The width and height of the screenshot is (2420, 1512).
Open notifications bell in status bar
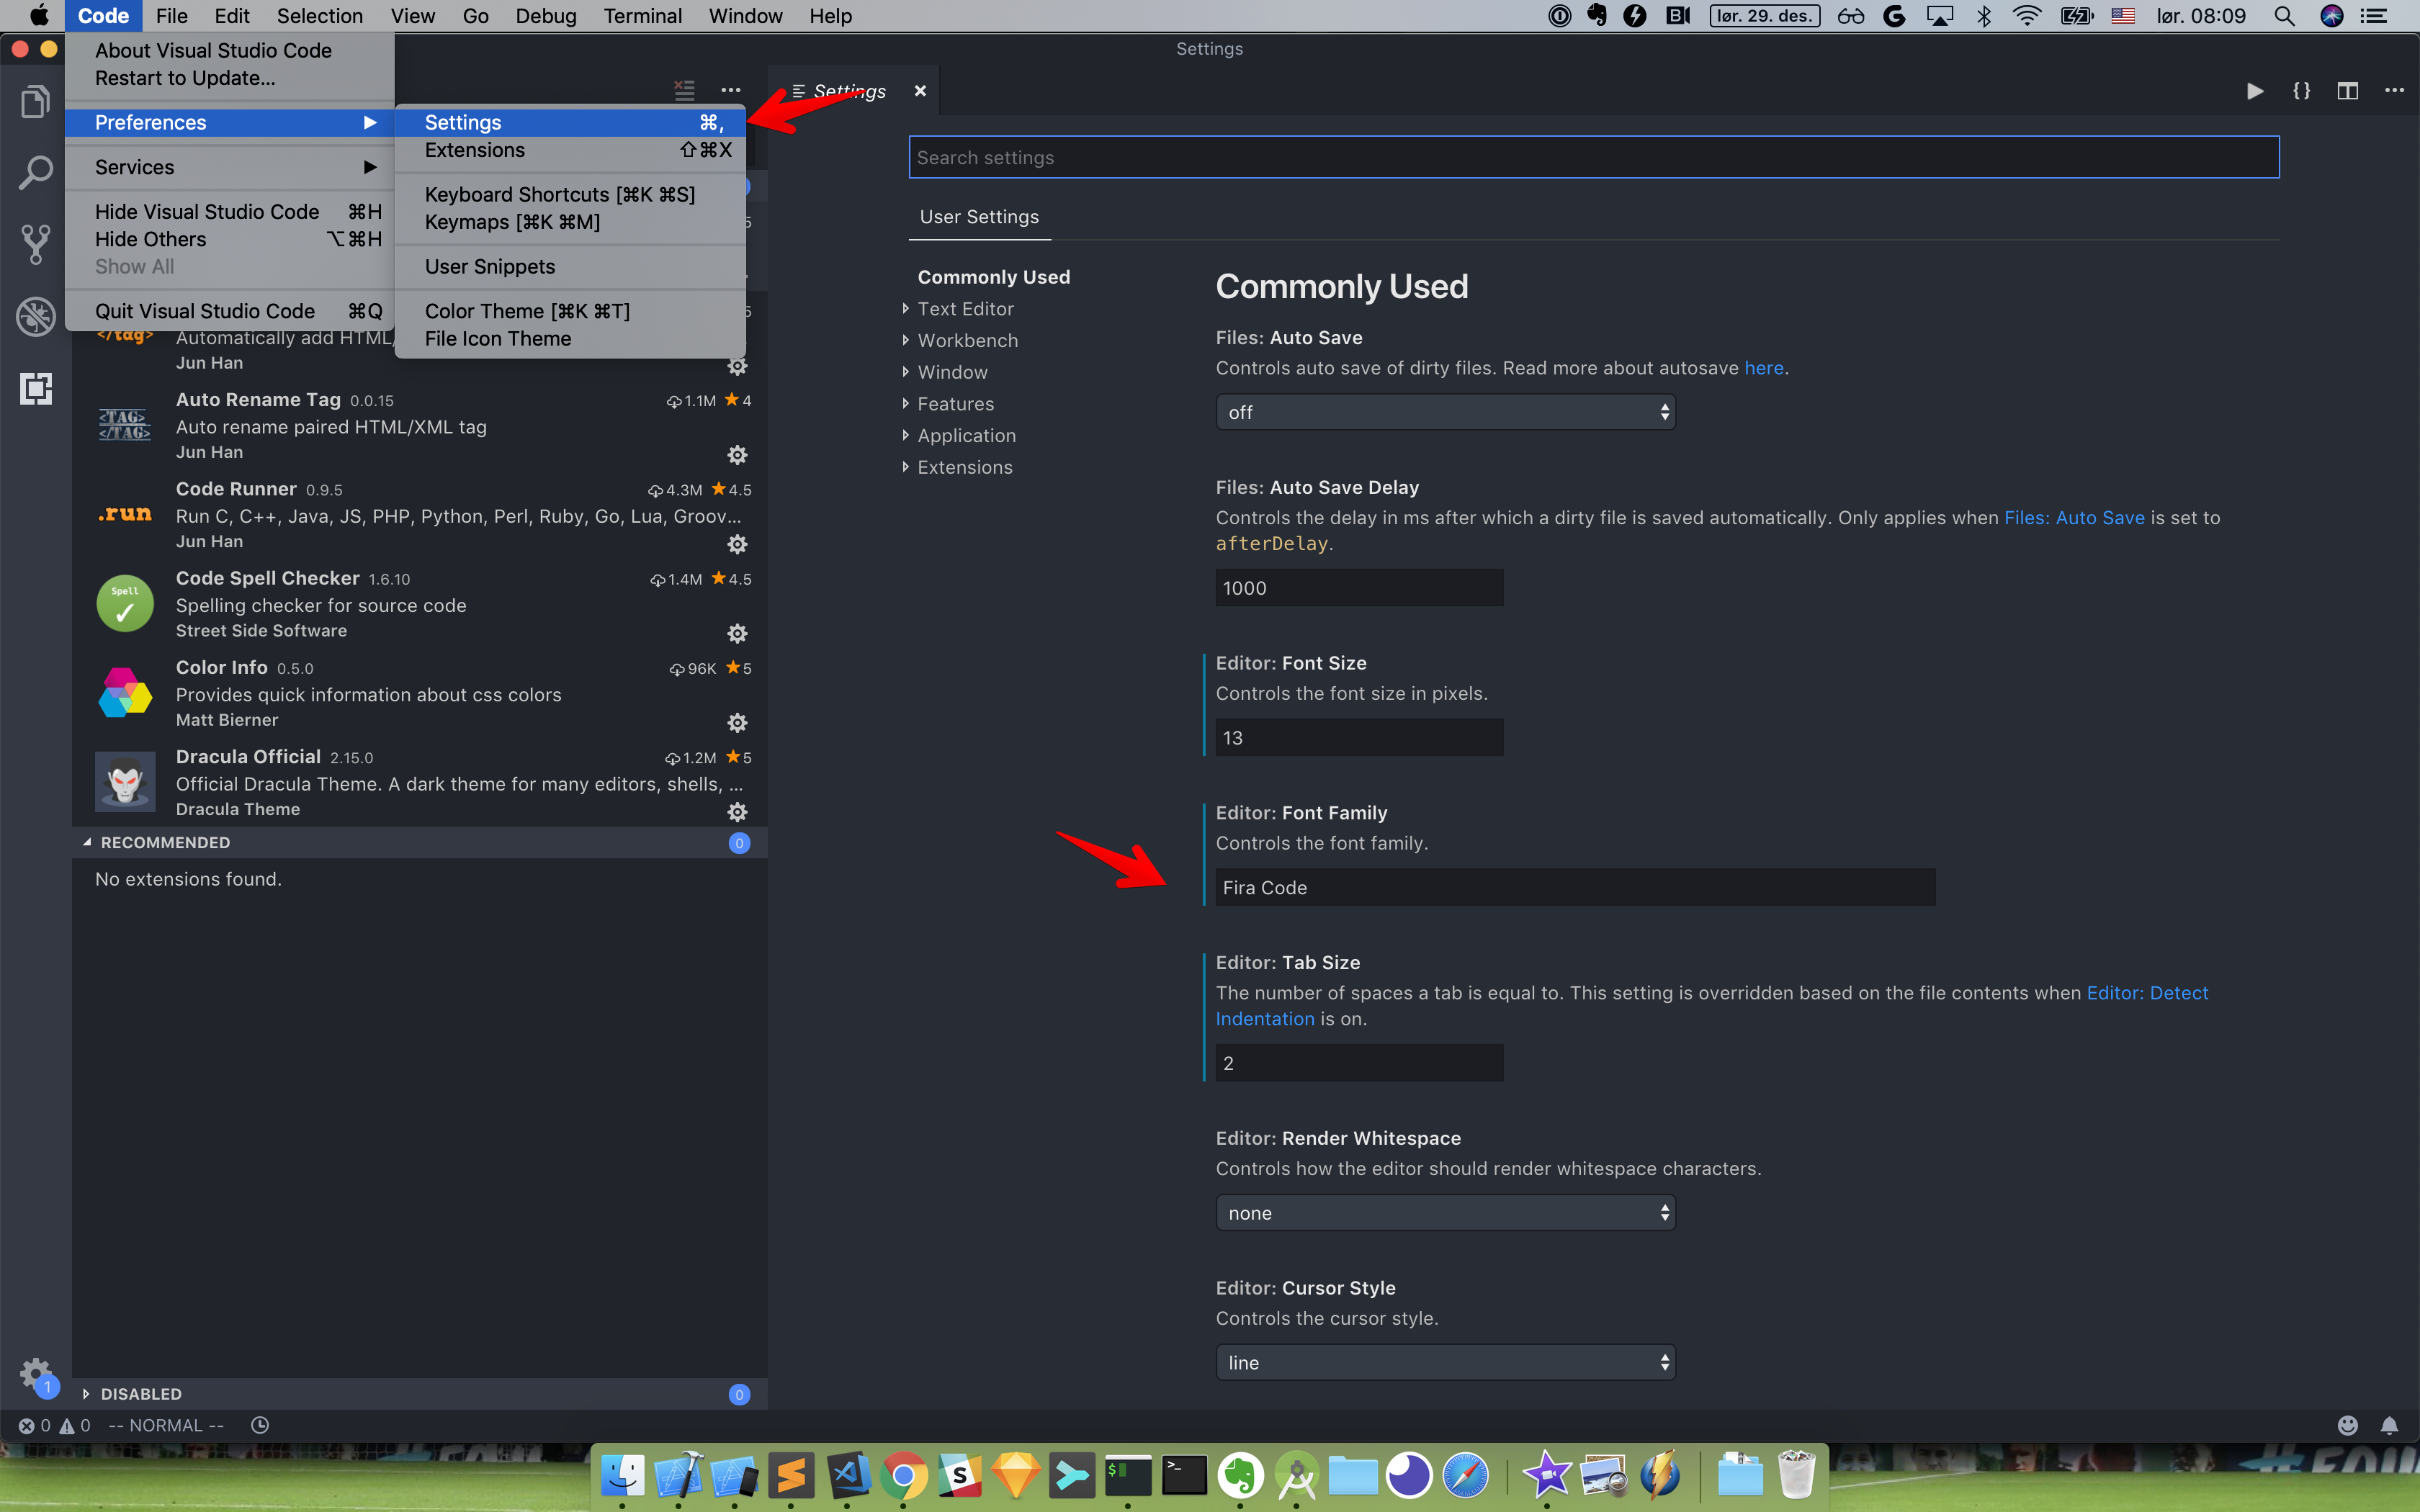(x=2389, y=1425)
